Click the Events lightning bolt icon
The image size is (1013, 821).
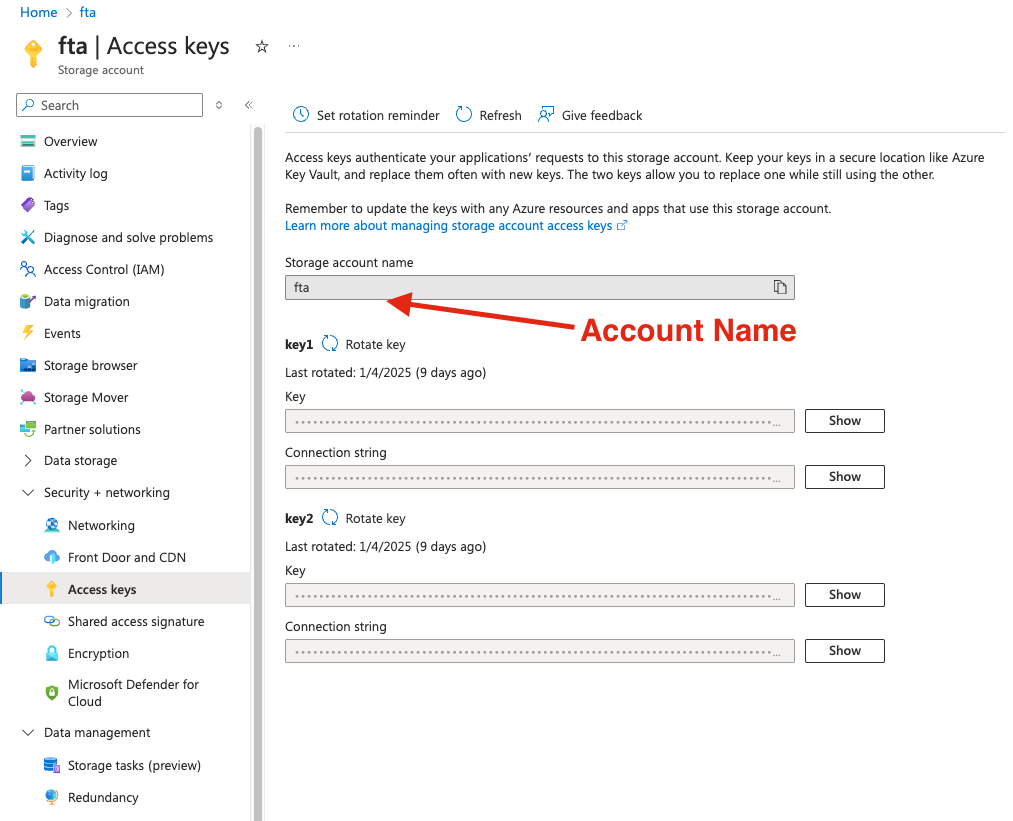(28, 333)
